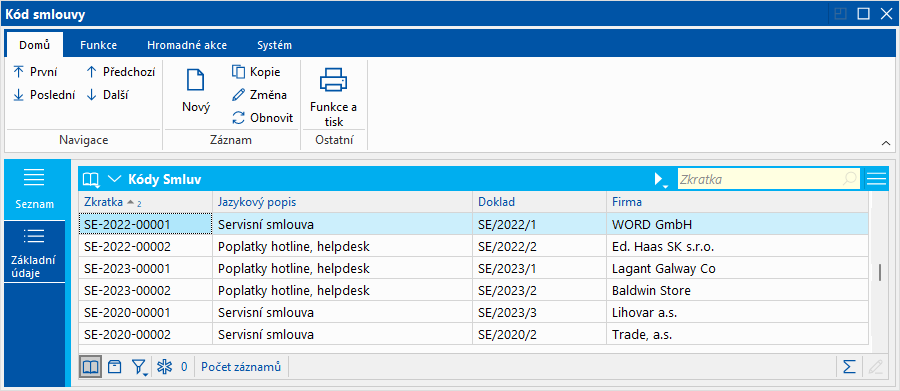Open the filter funnel dropdown
Screen dimensions: 900x391
[x=139, y=367]
